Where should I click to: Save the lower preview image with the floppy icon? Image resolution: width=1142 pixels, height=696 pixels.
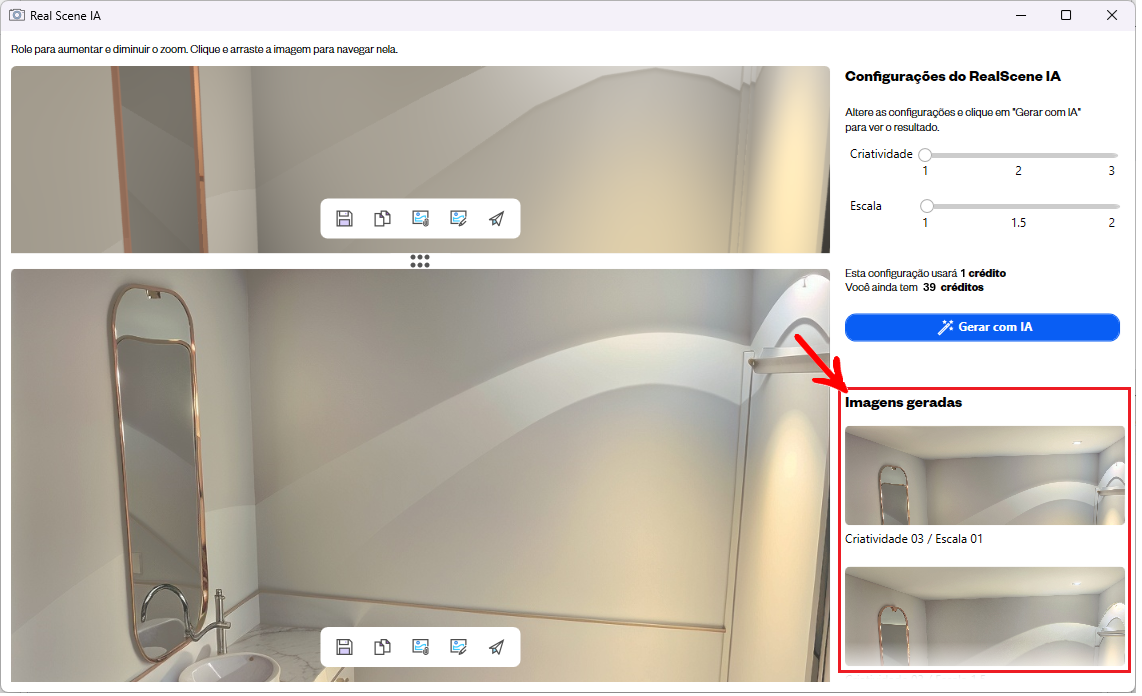(x=344, y=647)
